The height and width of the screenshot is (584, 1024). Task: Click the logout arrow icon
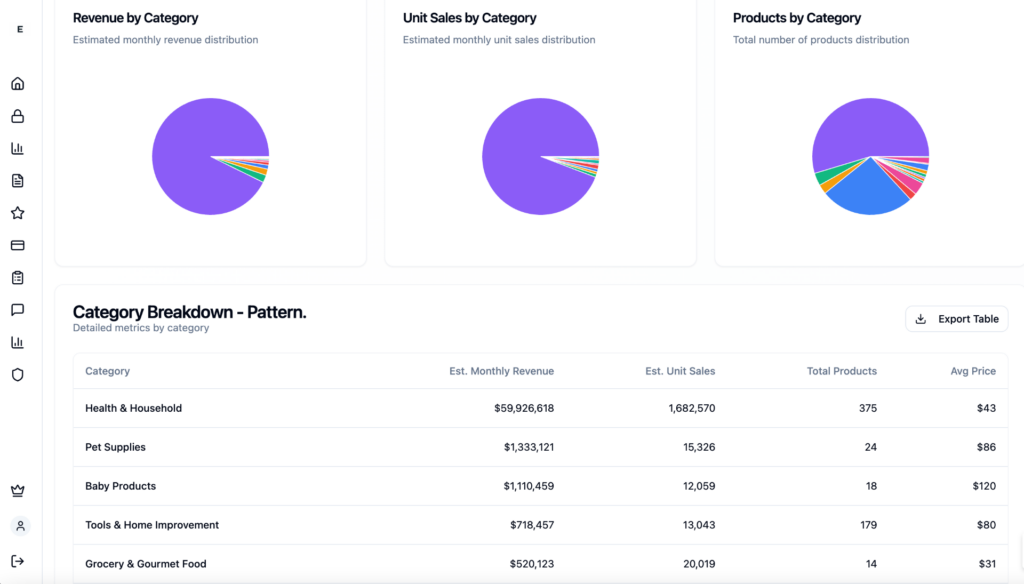click(x=17, y=561)
